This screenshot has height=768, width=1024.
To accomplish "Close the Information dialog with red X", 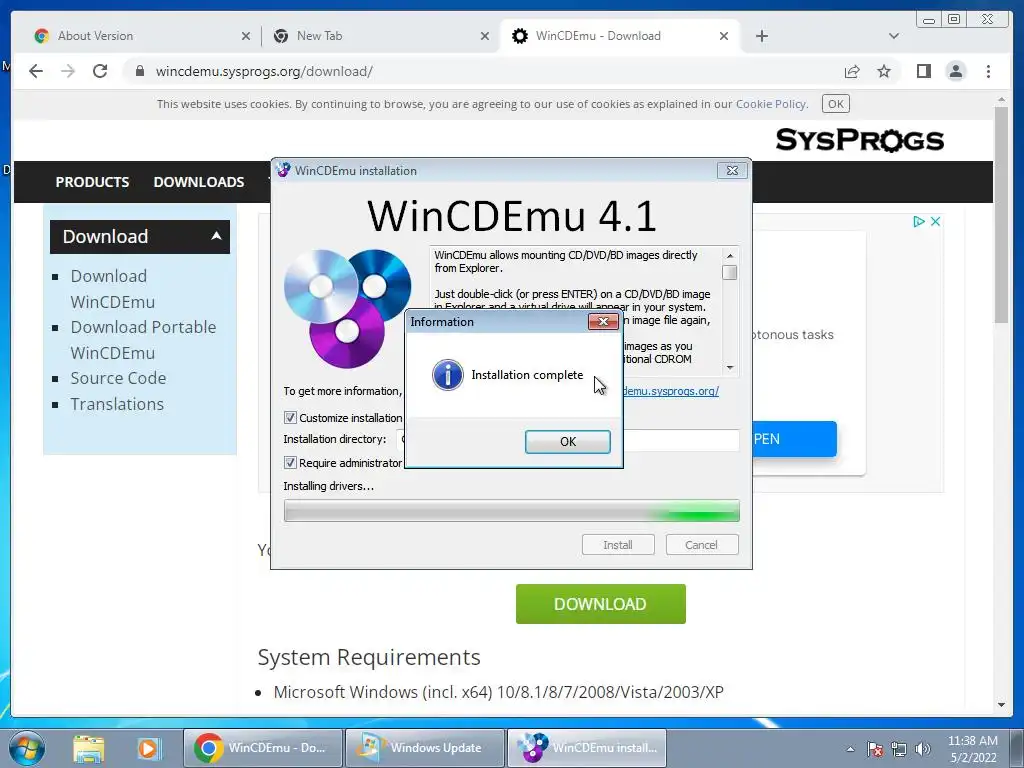I will (603, 321).
